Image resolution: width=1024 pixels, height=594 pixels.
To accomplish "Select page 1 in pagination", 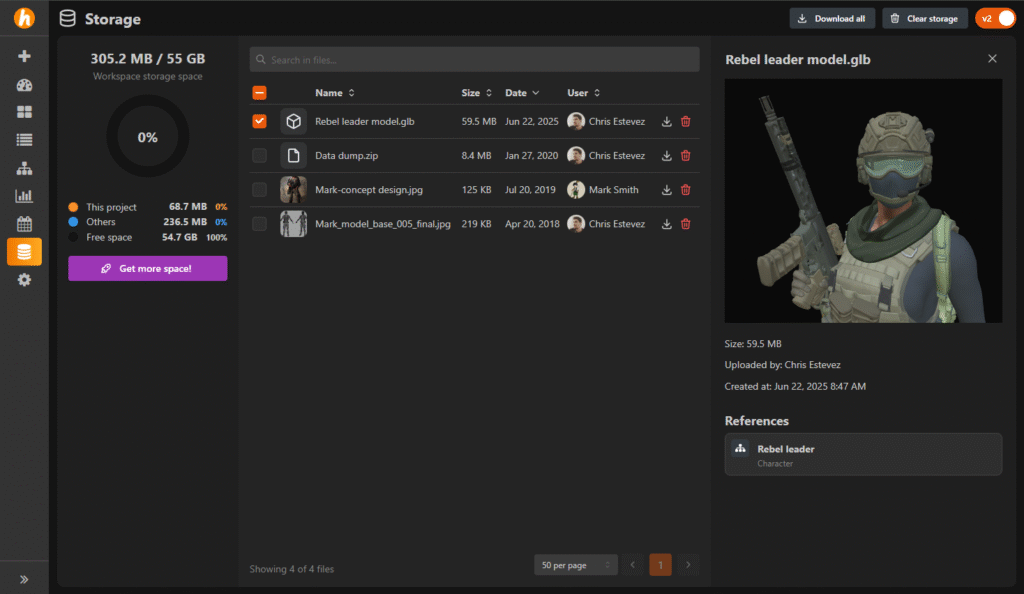I will (x=660, y=565).
